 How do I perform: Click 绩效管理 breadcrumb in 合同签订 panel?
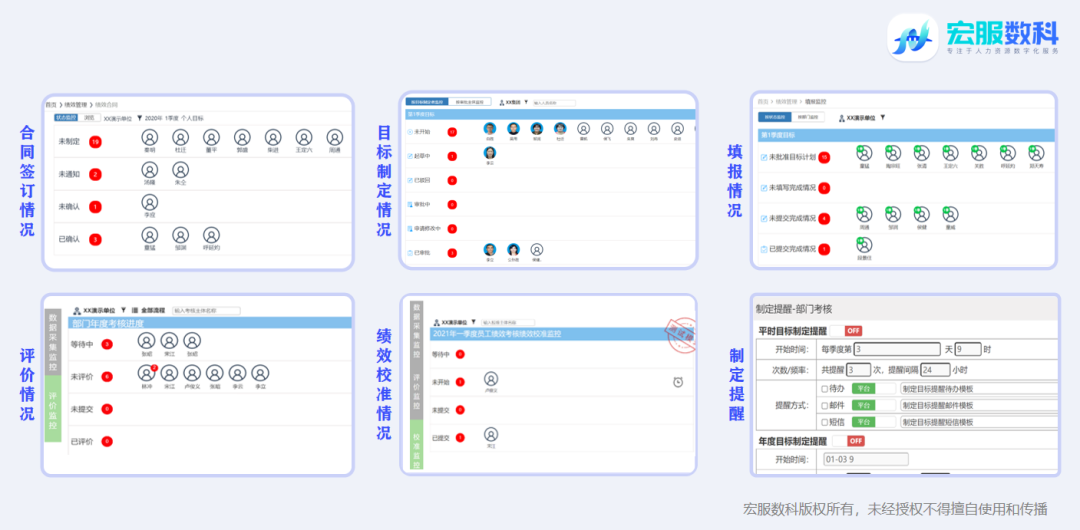click(x=75, y=105)
